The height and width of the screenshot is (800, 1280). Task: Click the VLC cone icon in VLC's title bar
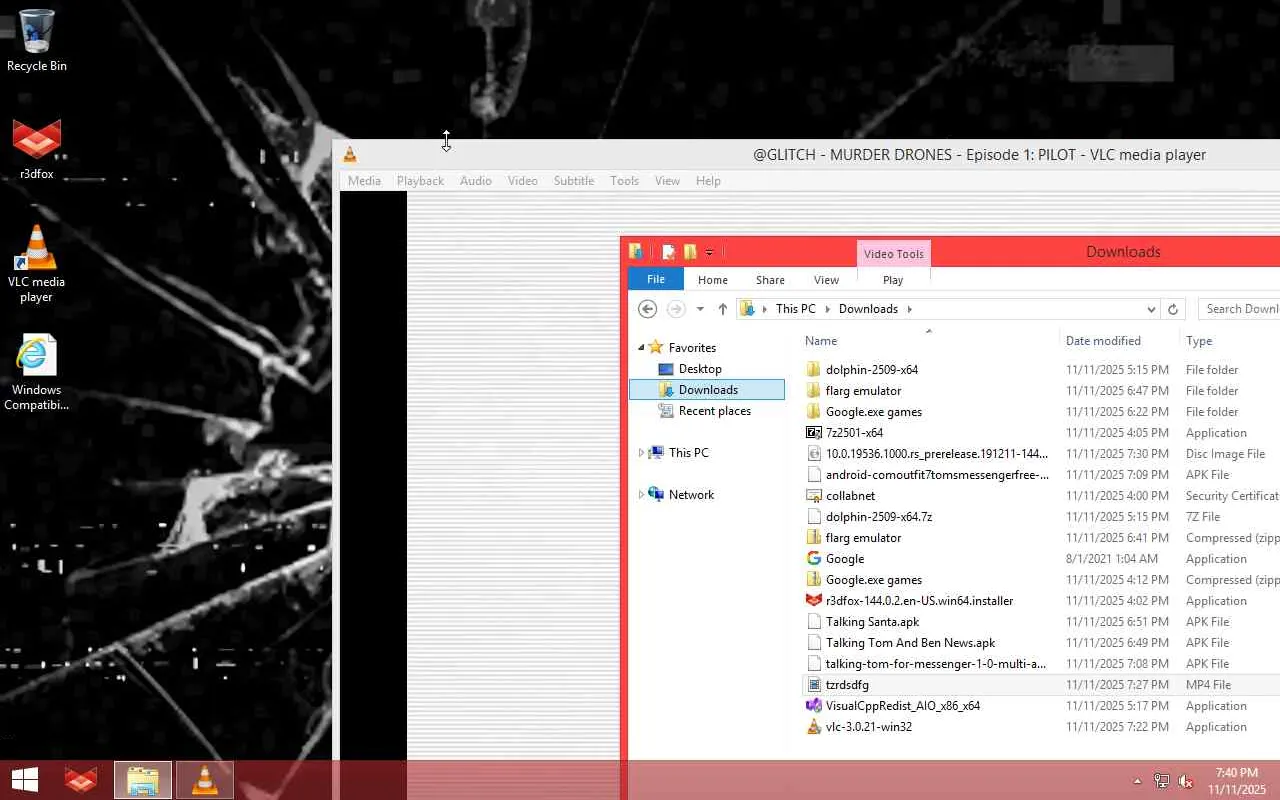point(350,155)
